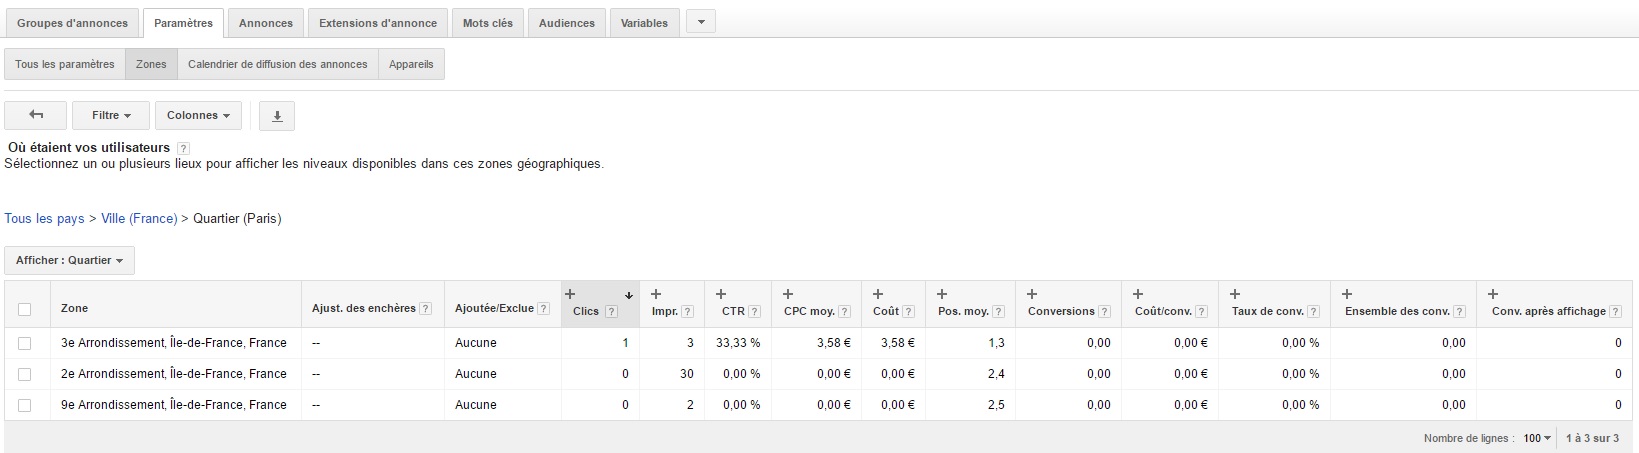This screenshot has width=1639, height=453.
Task: Click the plus icon above CTR column
Action: point(720,294)
